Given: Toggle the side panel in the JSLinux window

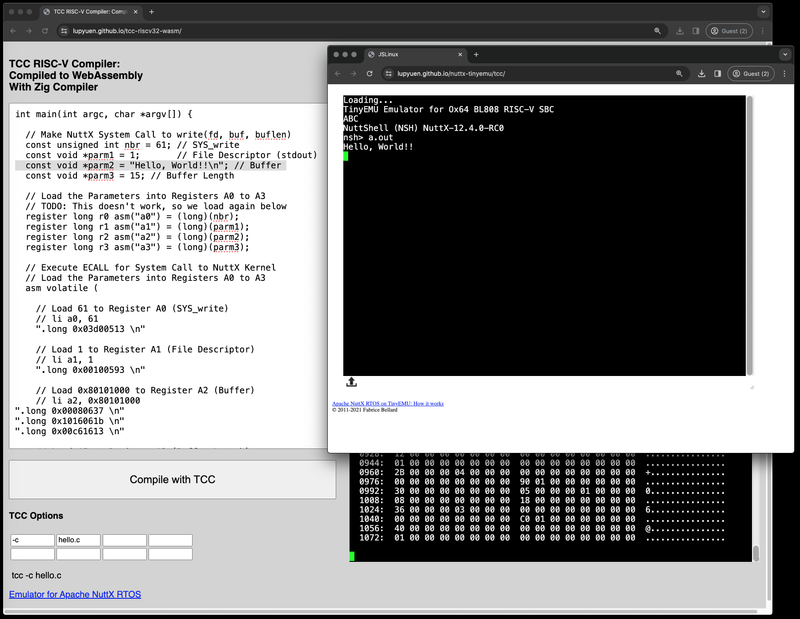Looking at the screenshot, I should (x=718, y=73).
